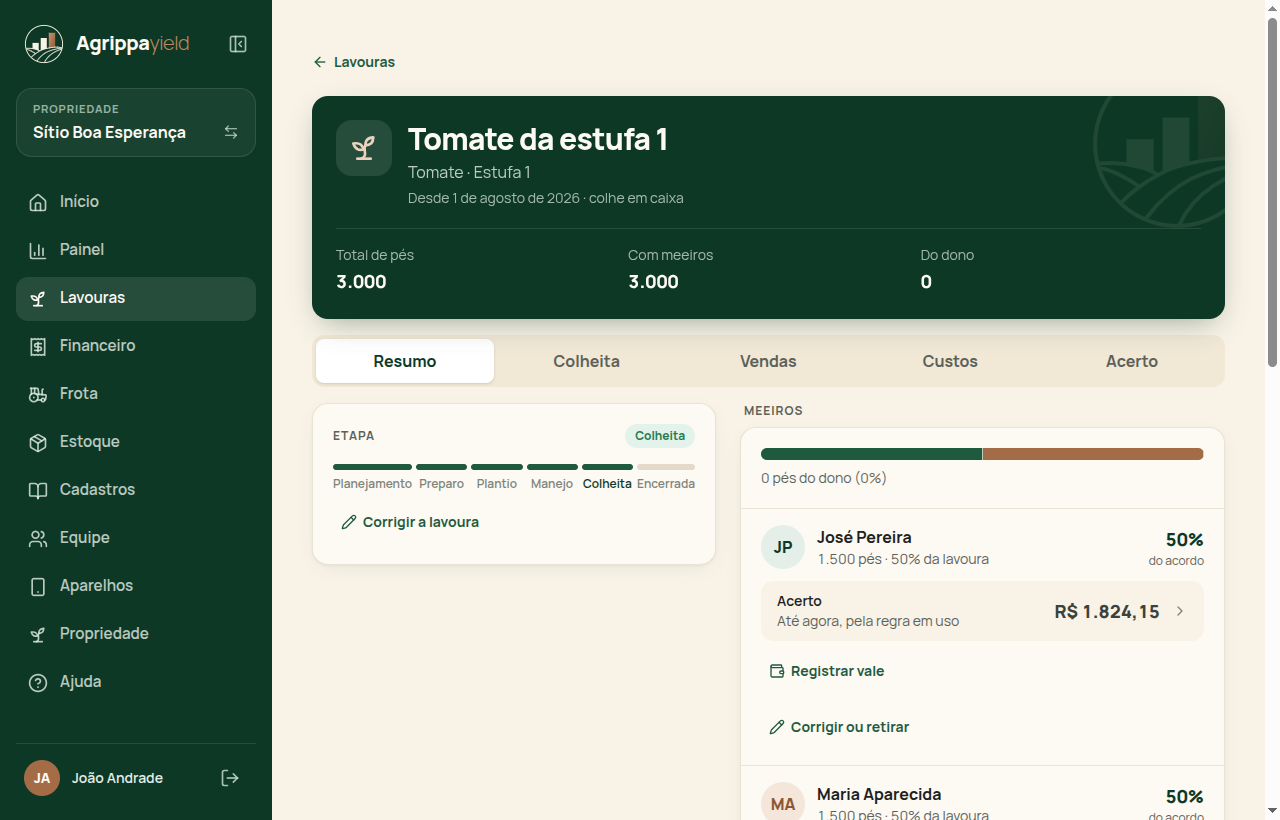1280x820 pixels.
Task: Click the Manejo stage label
Action: tap(552, 484)
